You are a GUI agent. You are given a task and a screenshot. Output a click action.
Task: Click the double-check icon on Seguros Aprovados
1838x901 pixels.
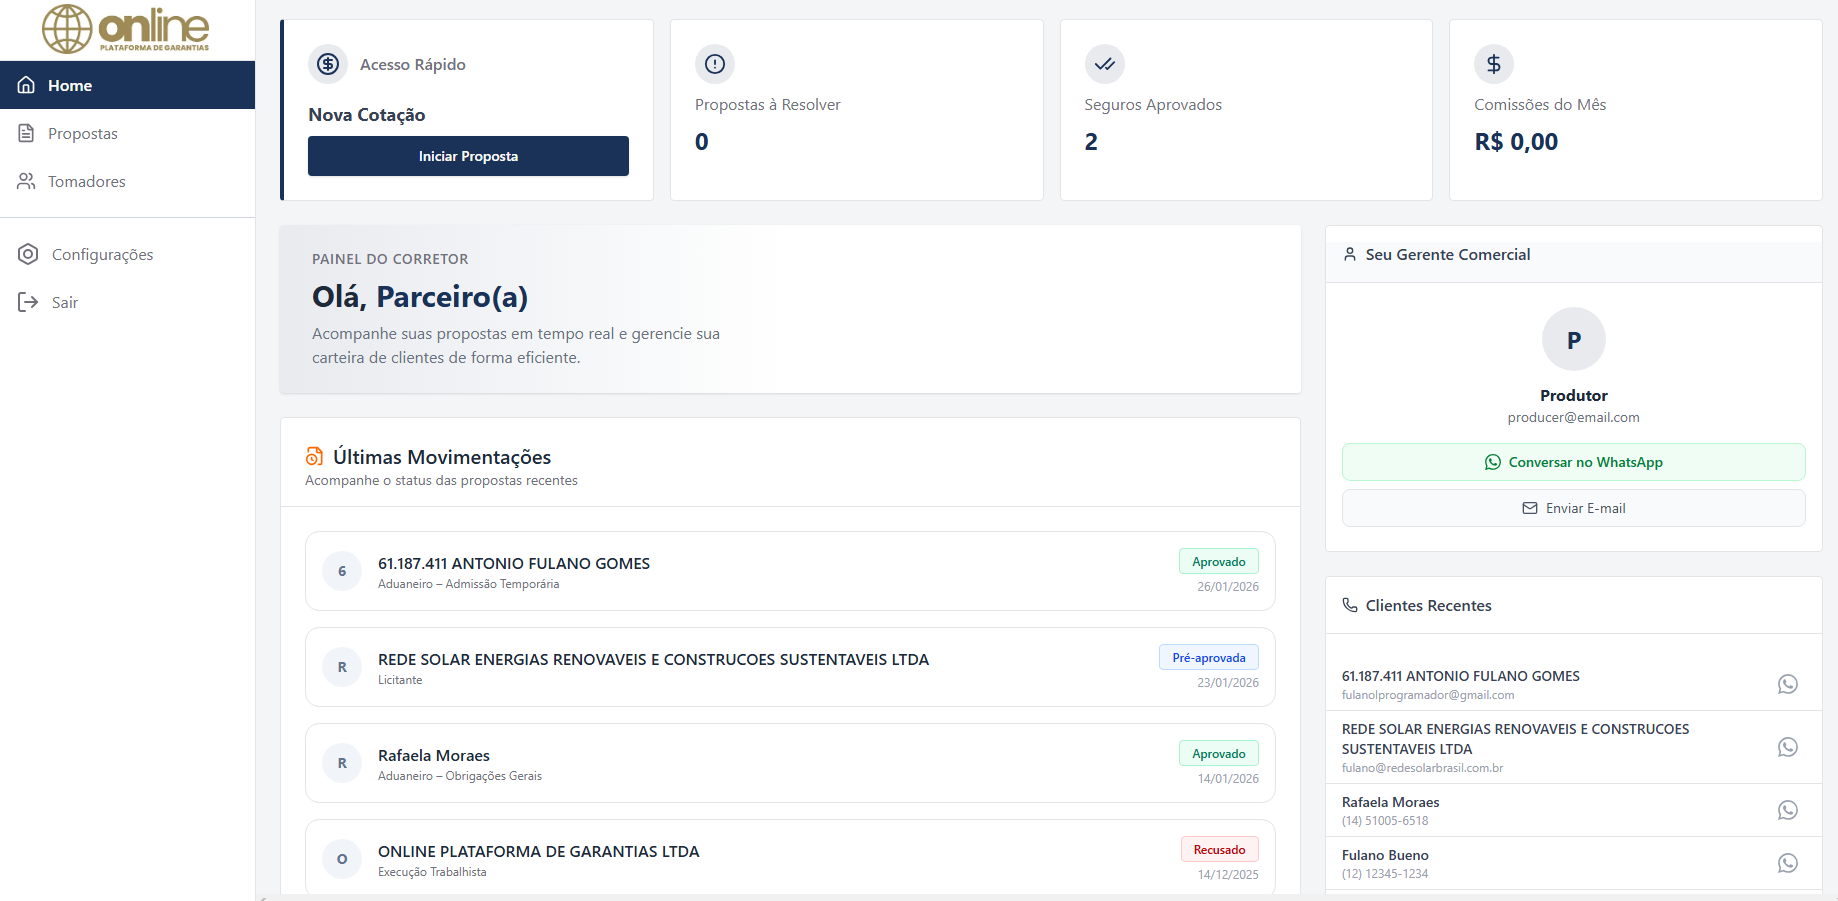(x=1104, y=64)
